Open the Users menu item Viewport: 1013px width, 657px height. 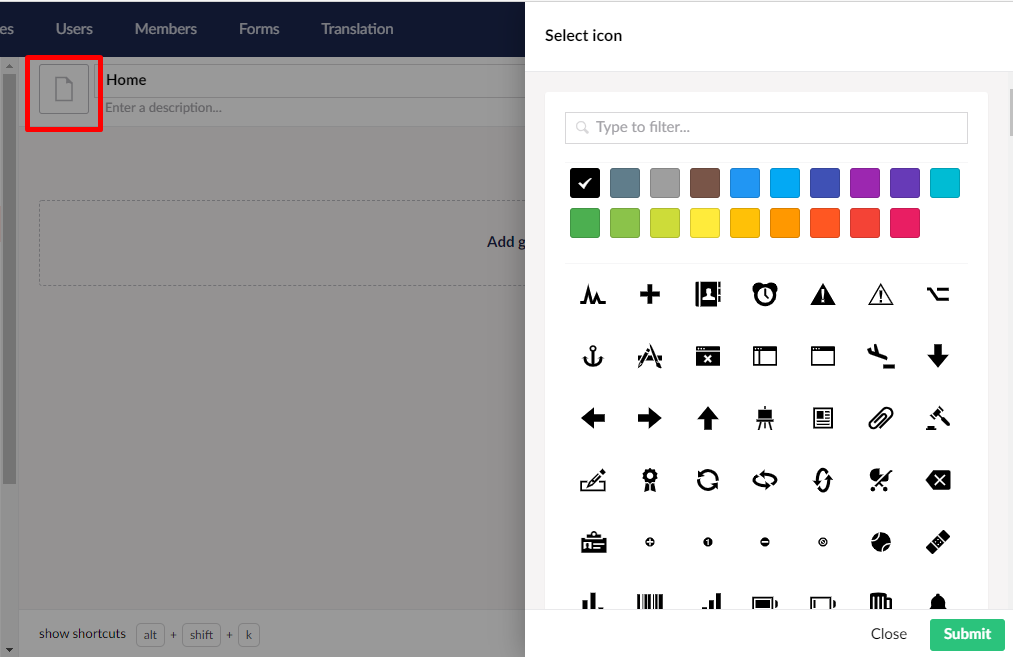[x=73, y=29]
